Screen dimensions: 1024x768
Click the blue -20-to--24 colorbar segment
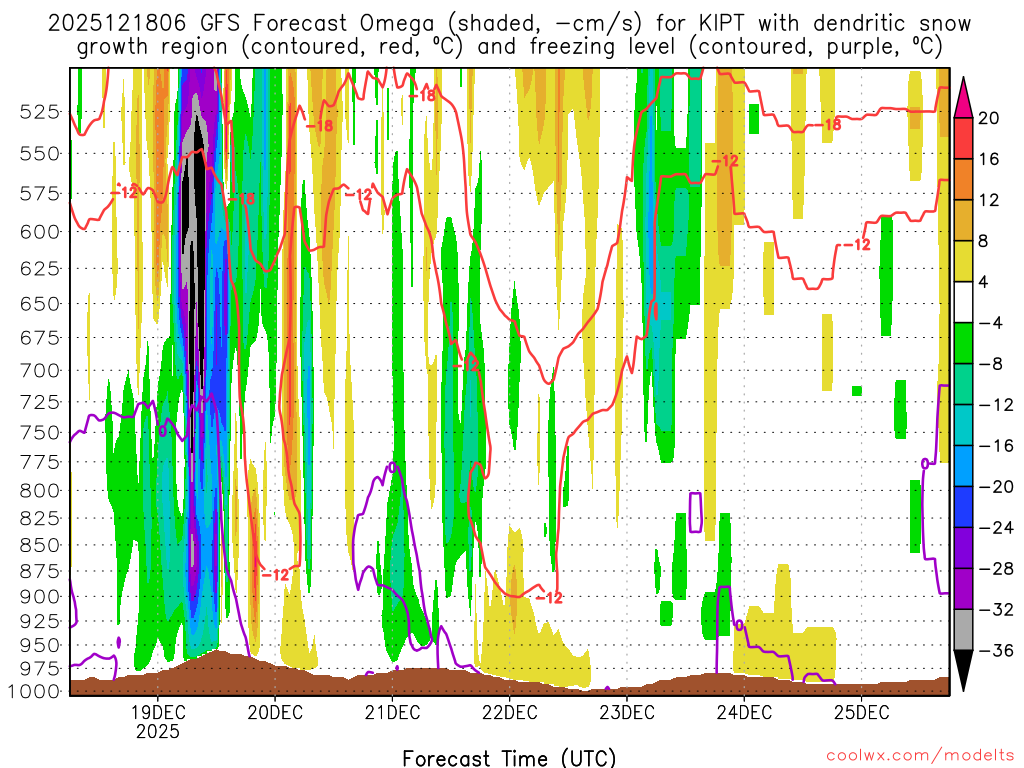963,507
